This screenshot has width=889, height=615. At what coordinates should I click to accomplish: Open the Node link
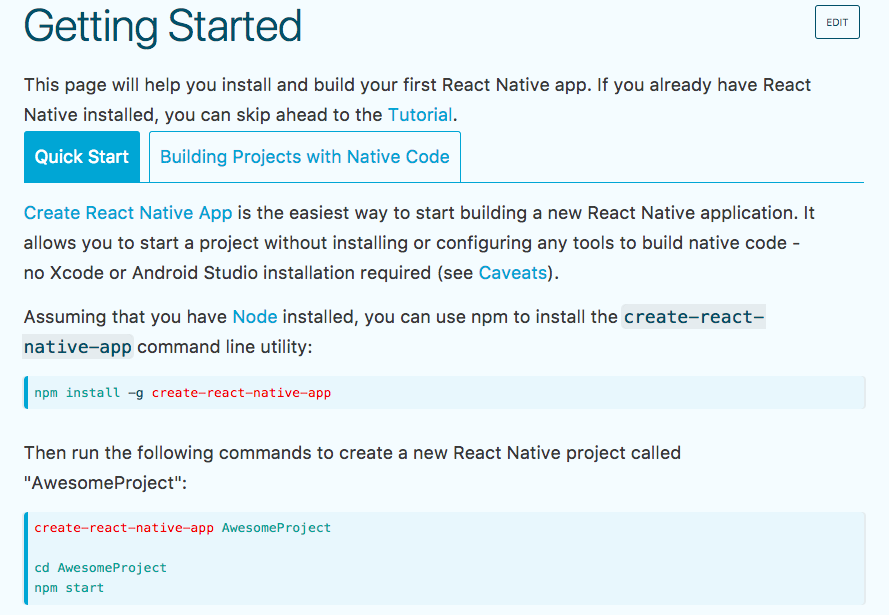pos(254,317)
